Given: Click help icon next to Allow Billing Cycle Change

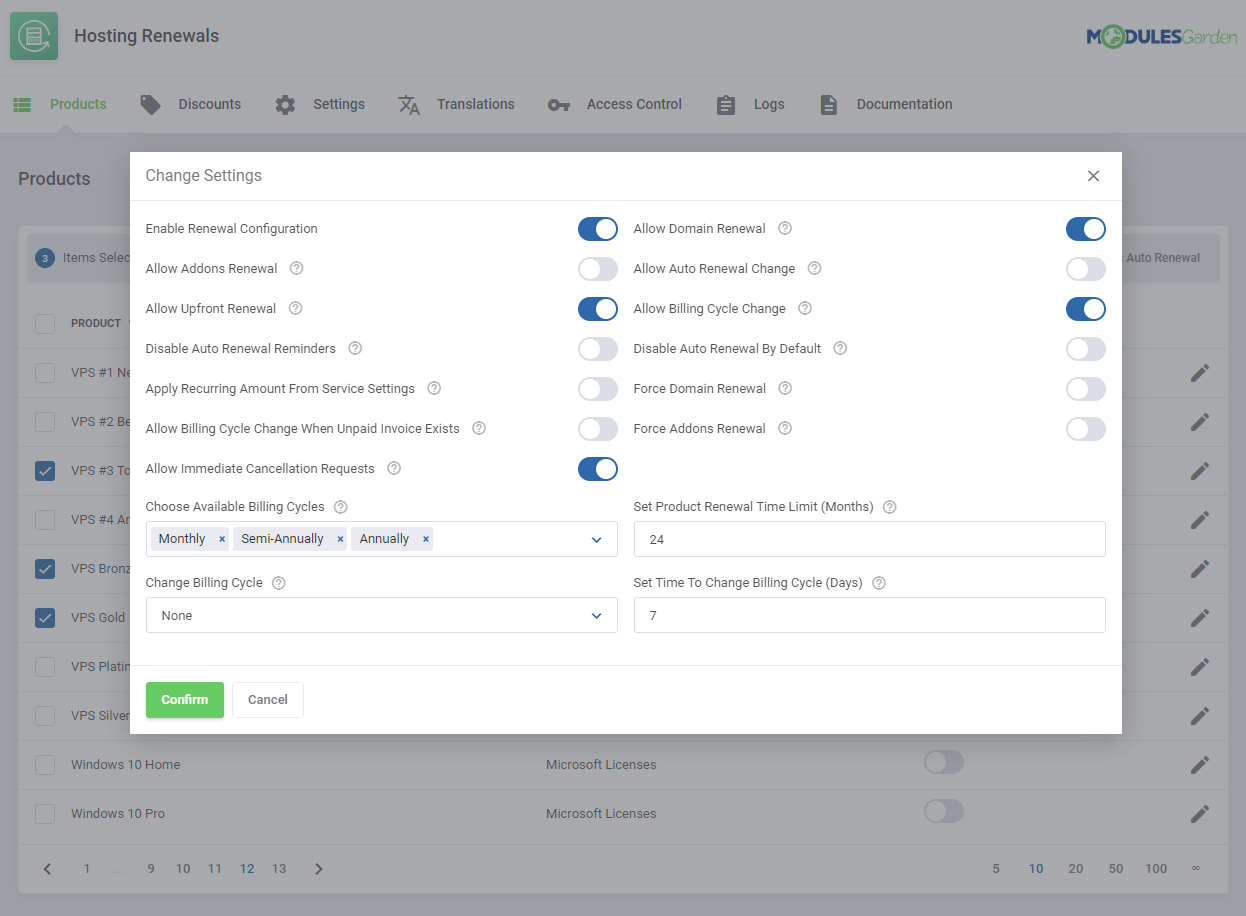Looking at the screenshot, I should point(805,309).
